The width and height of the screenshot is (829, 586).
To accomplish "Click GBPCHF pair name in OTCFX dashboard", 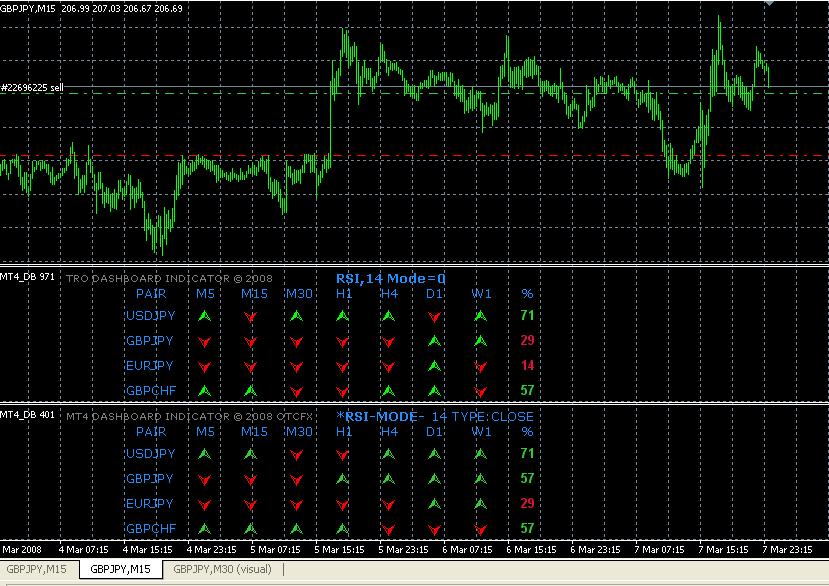I will (x=151, y=528).
